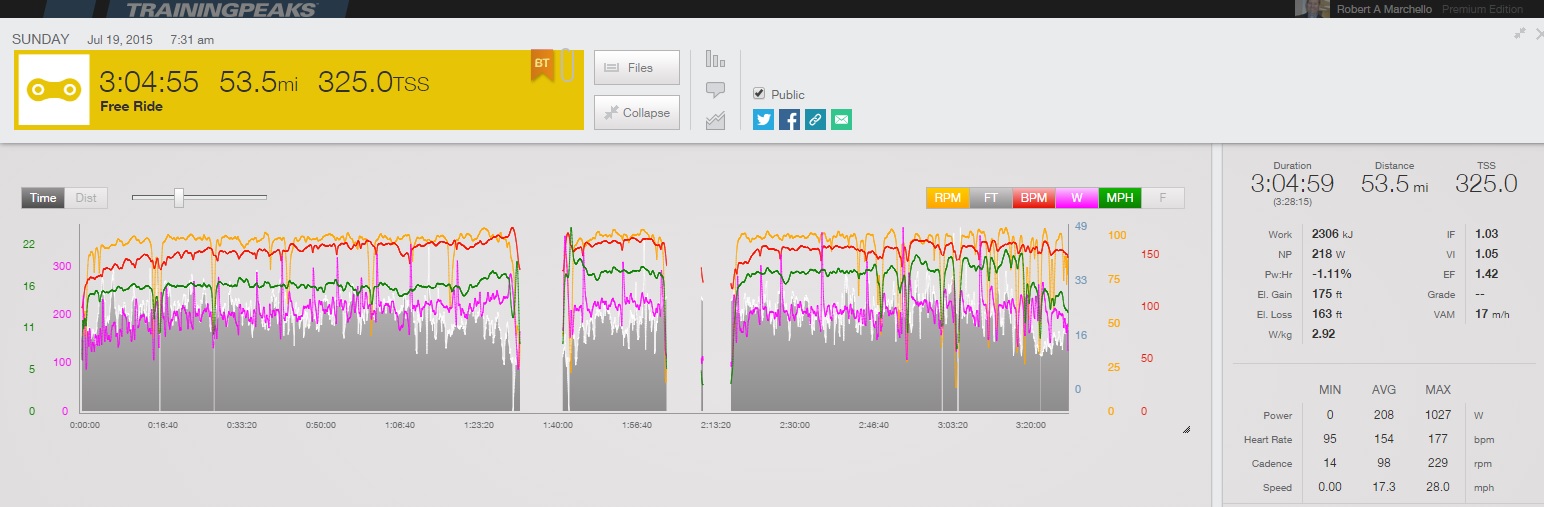Image resolution: width=1544 pixels, height=507 pixels.
Task: Hide the W power series
Action: pos(1076,198)
